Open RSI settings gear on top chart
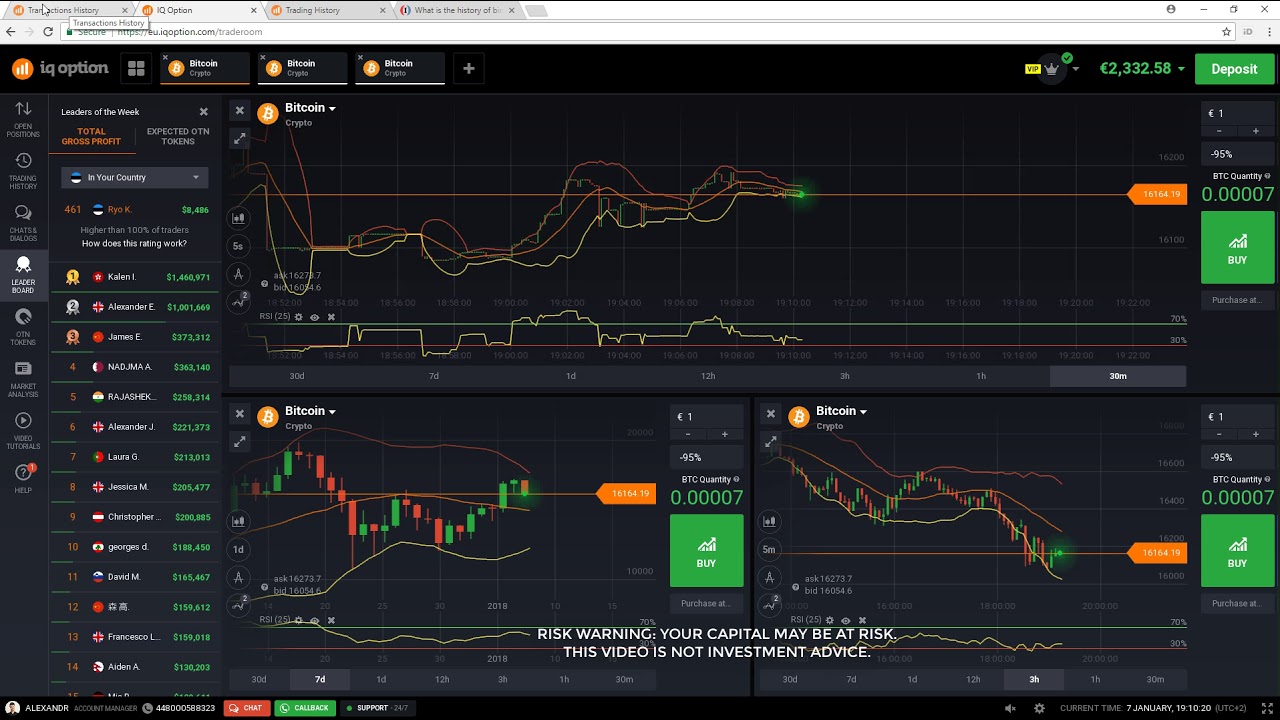 coord(298,317)
